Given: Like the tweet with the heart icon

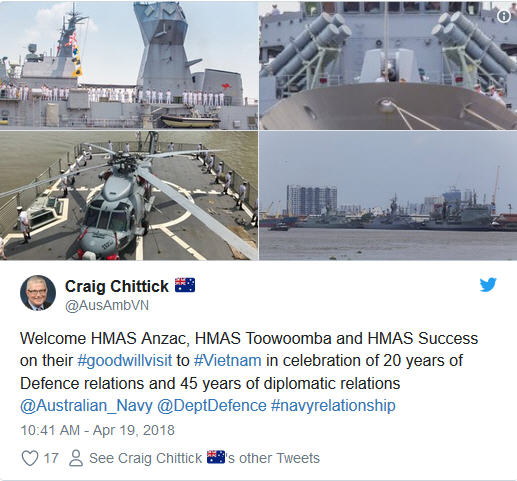Looking at the screenshot, I should [30, 458].
